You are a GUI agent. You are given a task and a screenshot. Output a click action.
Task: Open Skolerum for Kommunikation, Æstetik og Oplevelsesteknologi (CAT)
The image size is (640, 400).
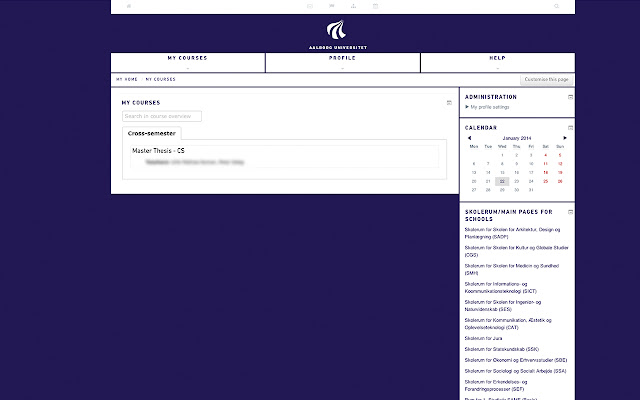(x=508, y=324)
